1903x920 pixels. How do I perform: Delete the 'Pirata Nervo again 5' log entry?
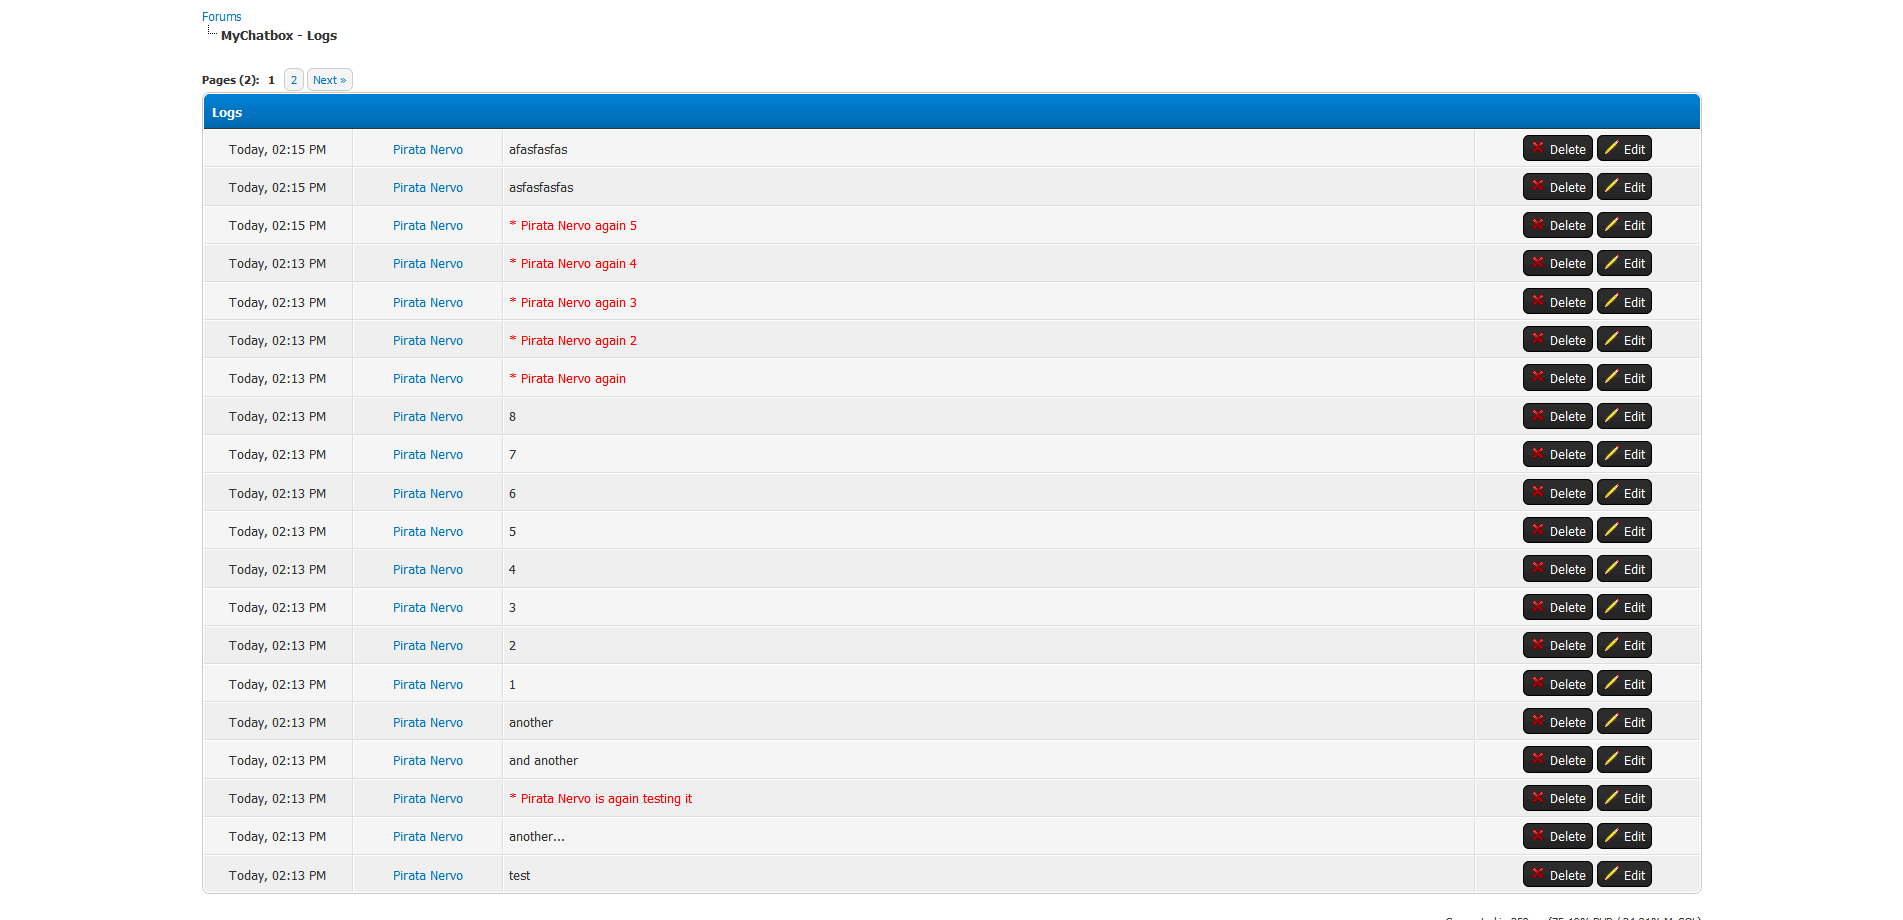pyautogui.click(x=1557, y=226)
